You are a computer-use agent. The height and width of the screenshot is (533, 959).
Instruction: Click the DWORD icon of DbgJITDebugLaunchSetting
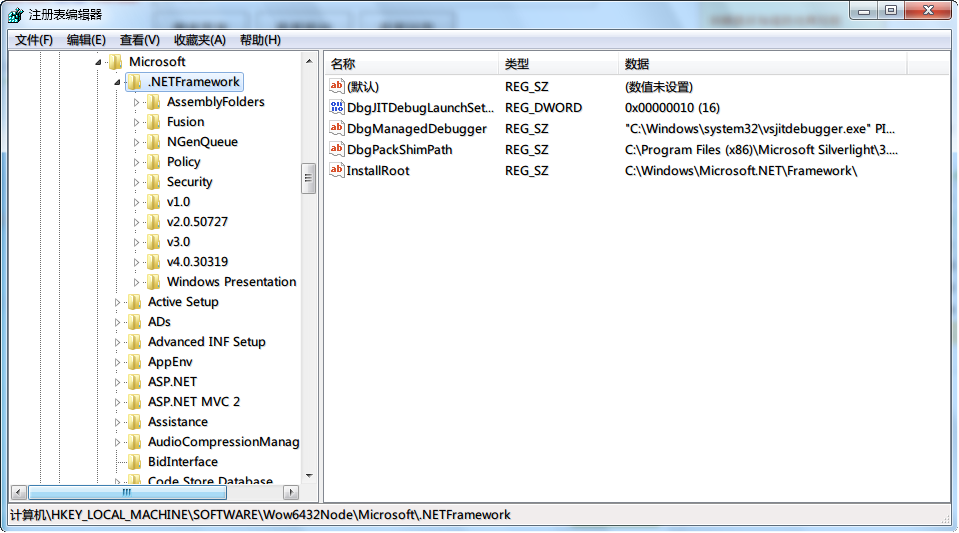(336, 107)
